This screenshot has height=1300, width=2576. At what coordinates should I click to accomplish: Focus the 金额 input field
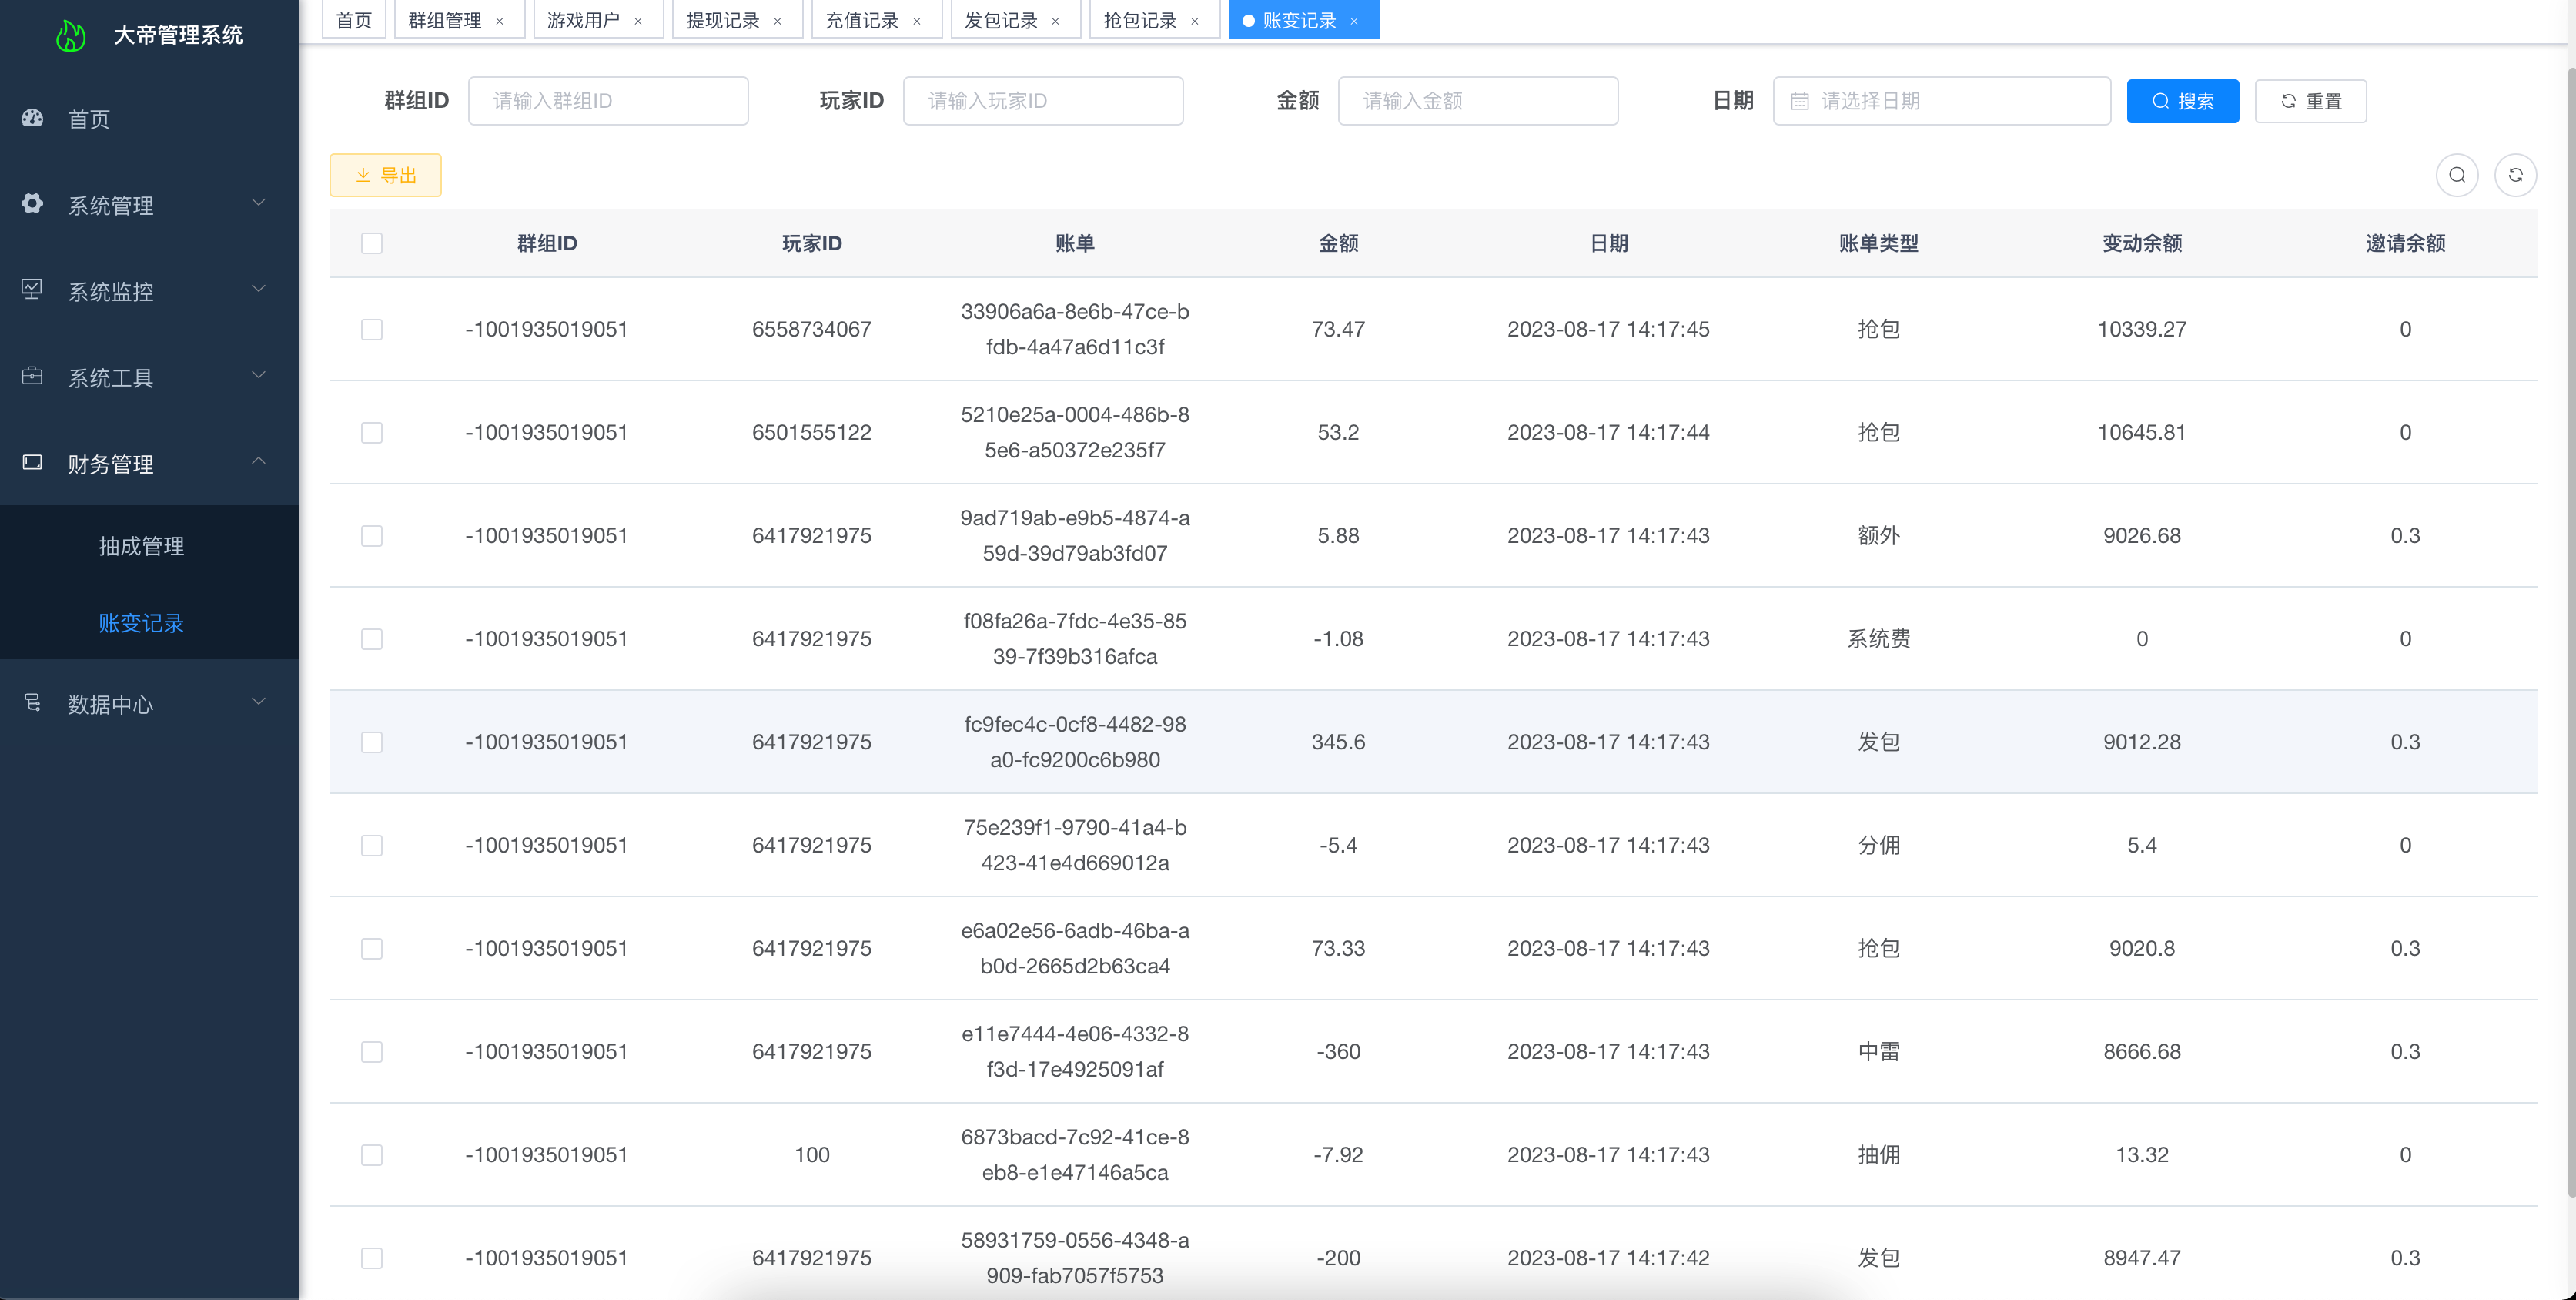pos(1478,101)
